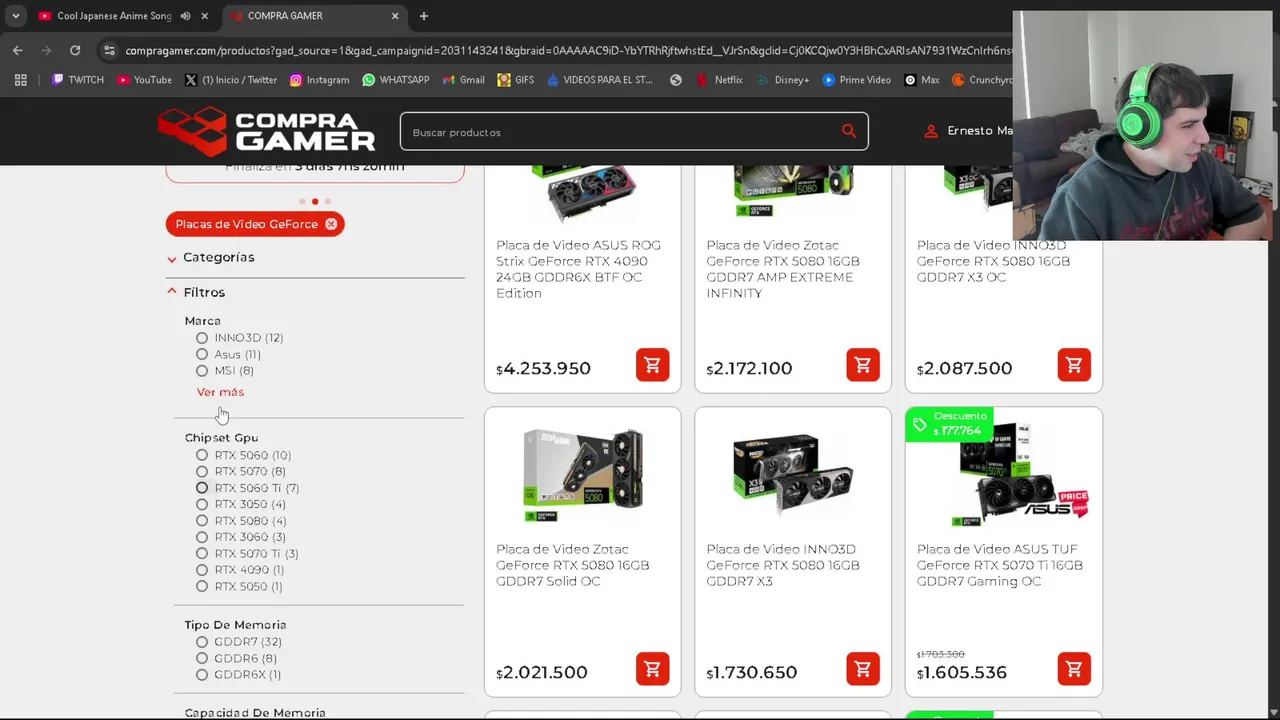Image resolution: width=1280 pixels, height=720 pixels.
Task: Open the ASUS TUF RTX 5070 Ti product image
Action: pos(1020,476)
